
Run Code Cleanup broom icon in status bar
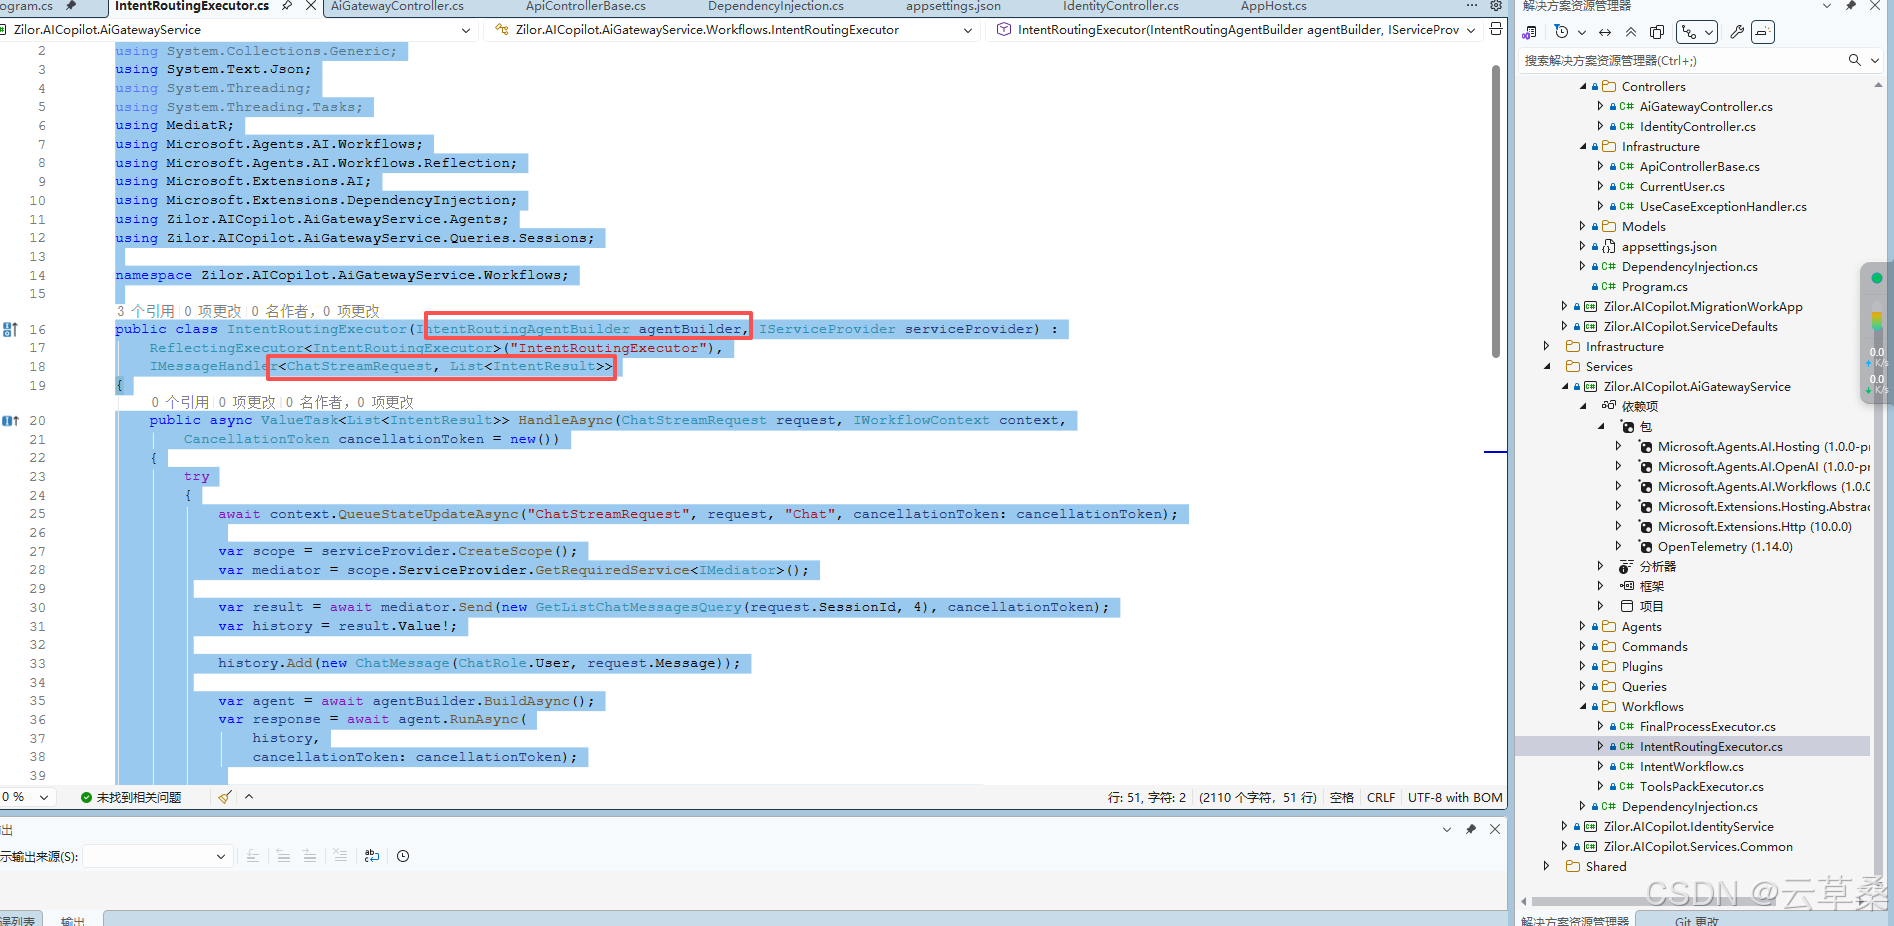(224, 797)
